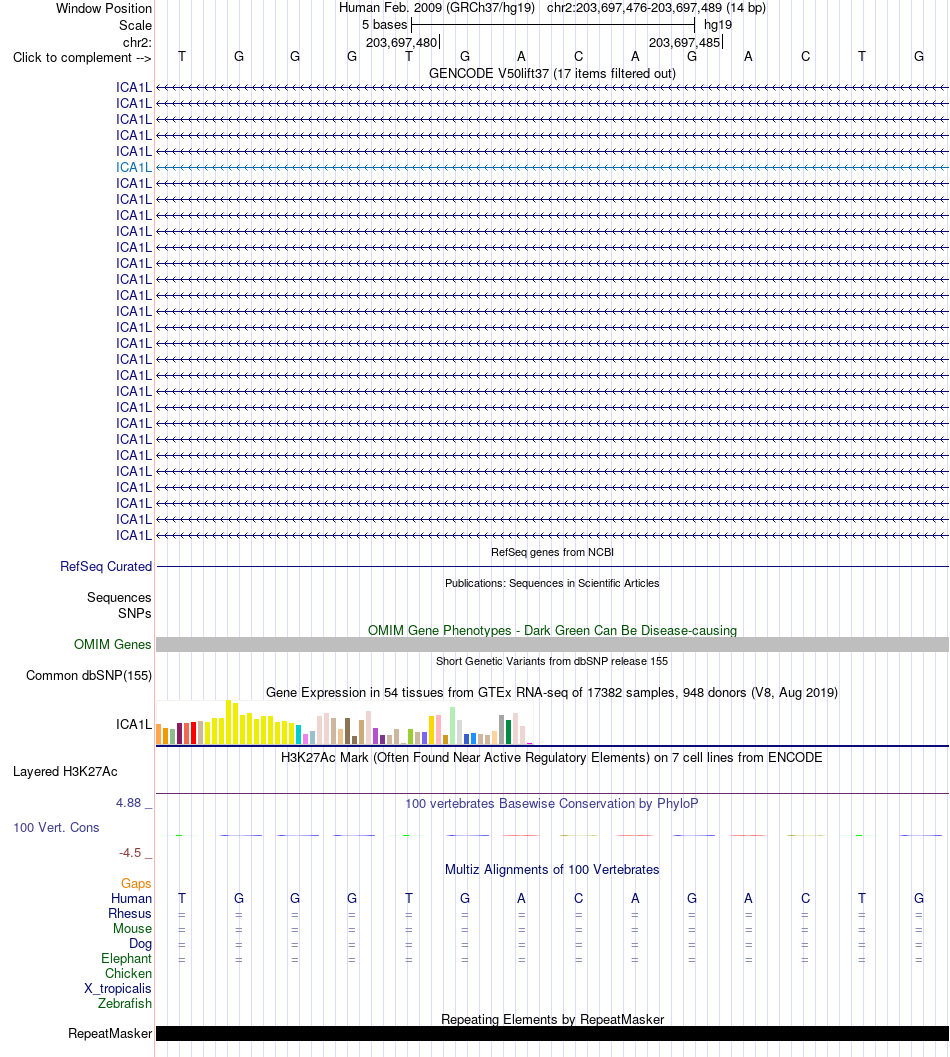Viewport: 950px width, 1057px height.
Task: Open the GENCODE V50lift37 track title
Action: [552, 73]
